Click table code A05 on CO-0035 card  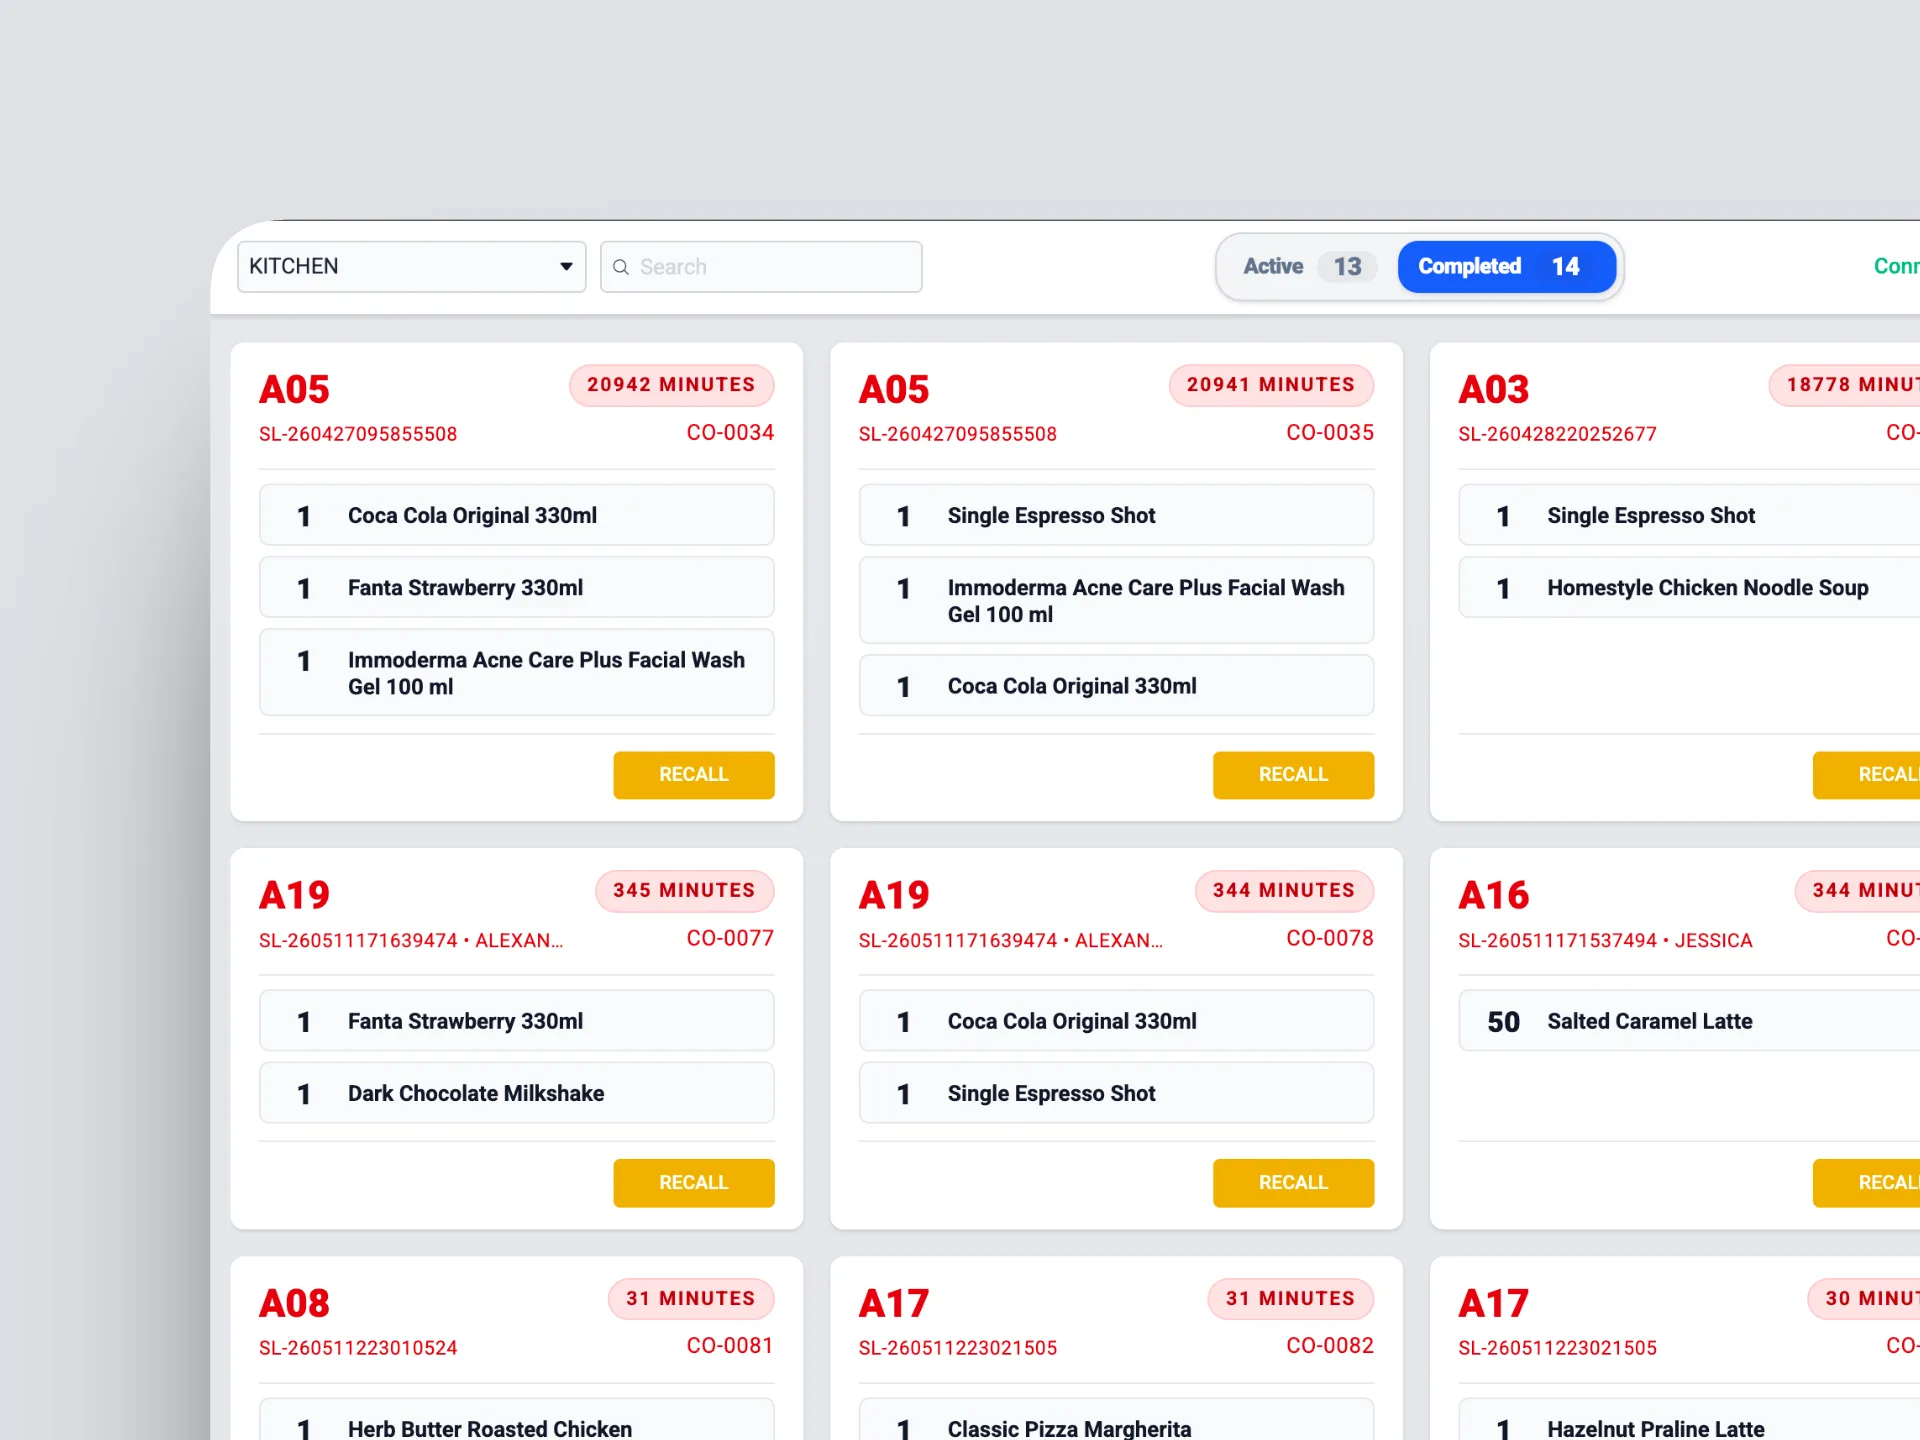tap(894, 389)
